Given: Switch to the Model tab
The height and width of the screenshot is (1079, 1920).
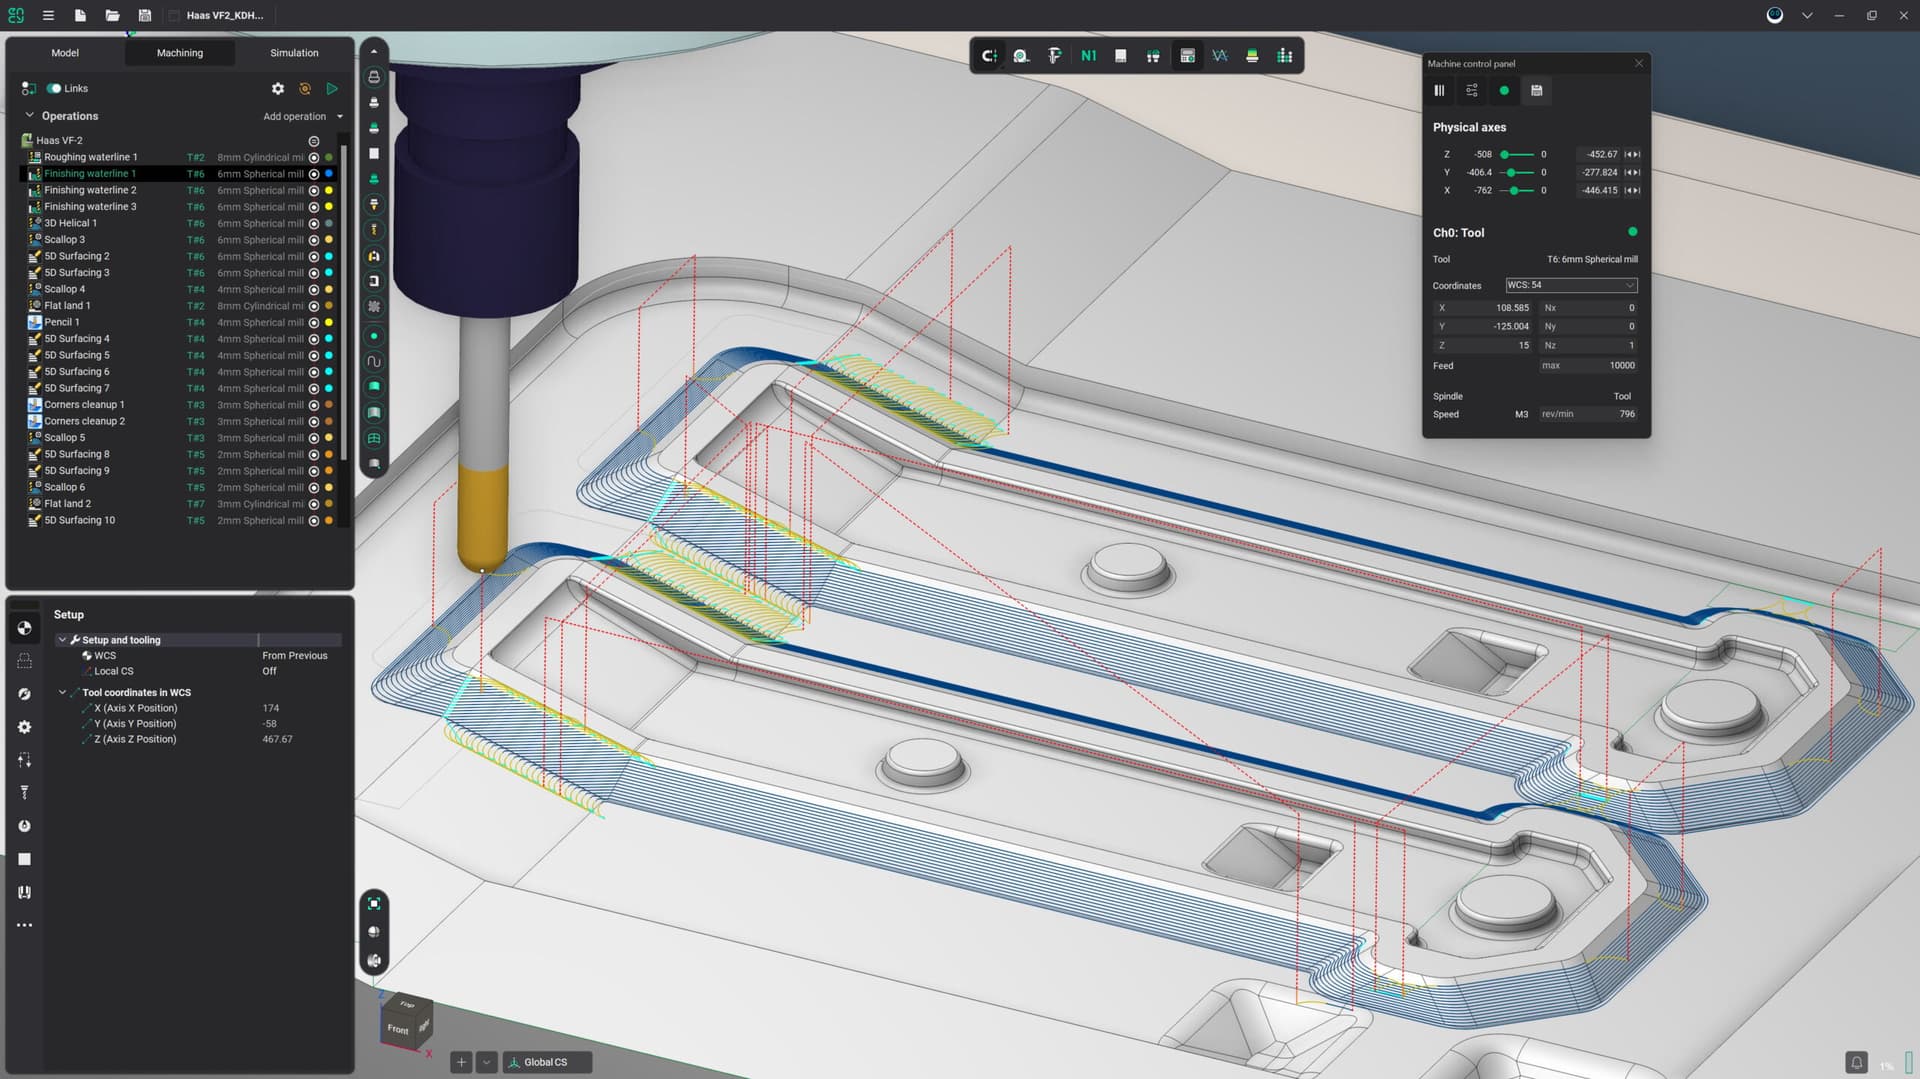Looking at the screenshot, I should point(65,52).
